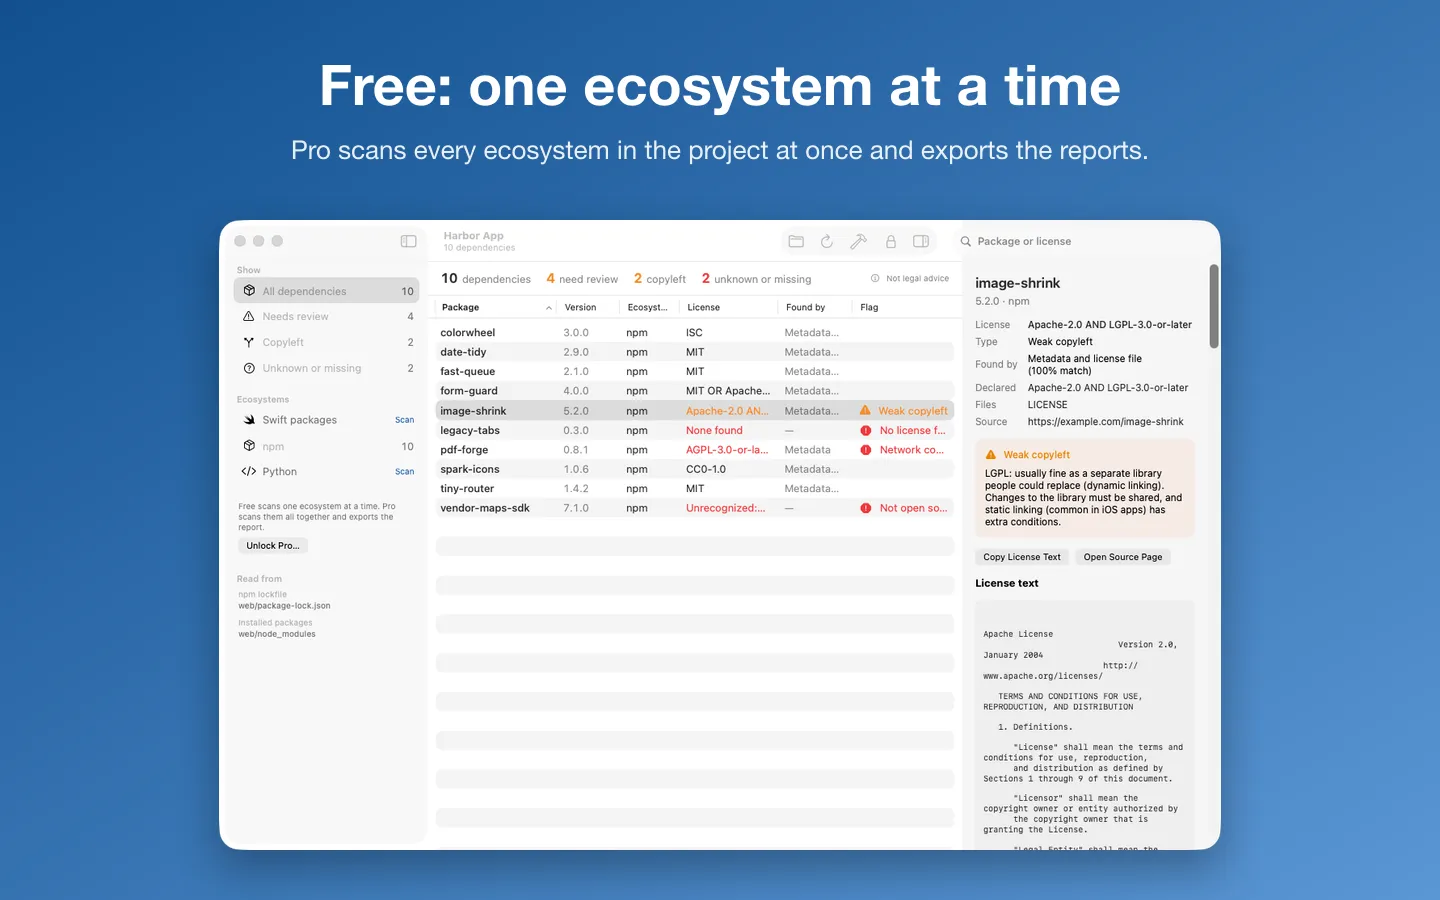Scan the Python ecosystem
The height and width of the screenshot is (900, 1440).
(404, 472)
